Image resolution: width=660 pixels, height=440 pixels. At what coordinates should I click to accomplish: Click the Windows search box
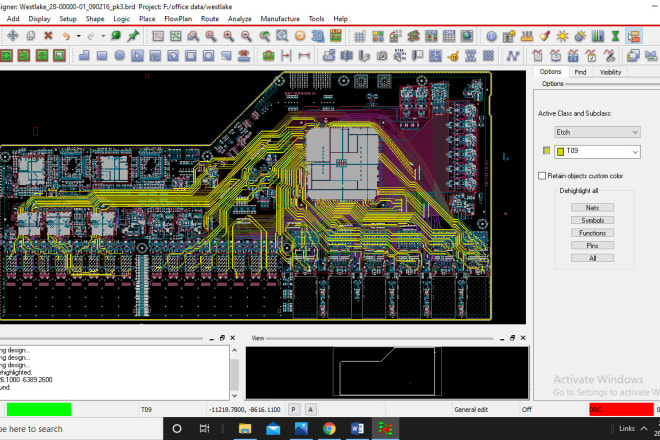click(x=81, y=429)
